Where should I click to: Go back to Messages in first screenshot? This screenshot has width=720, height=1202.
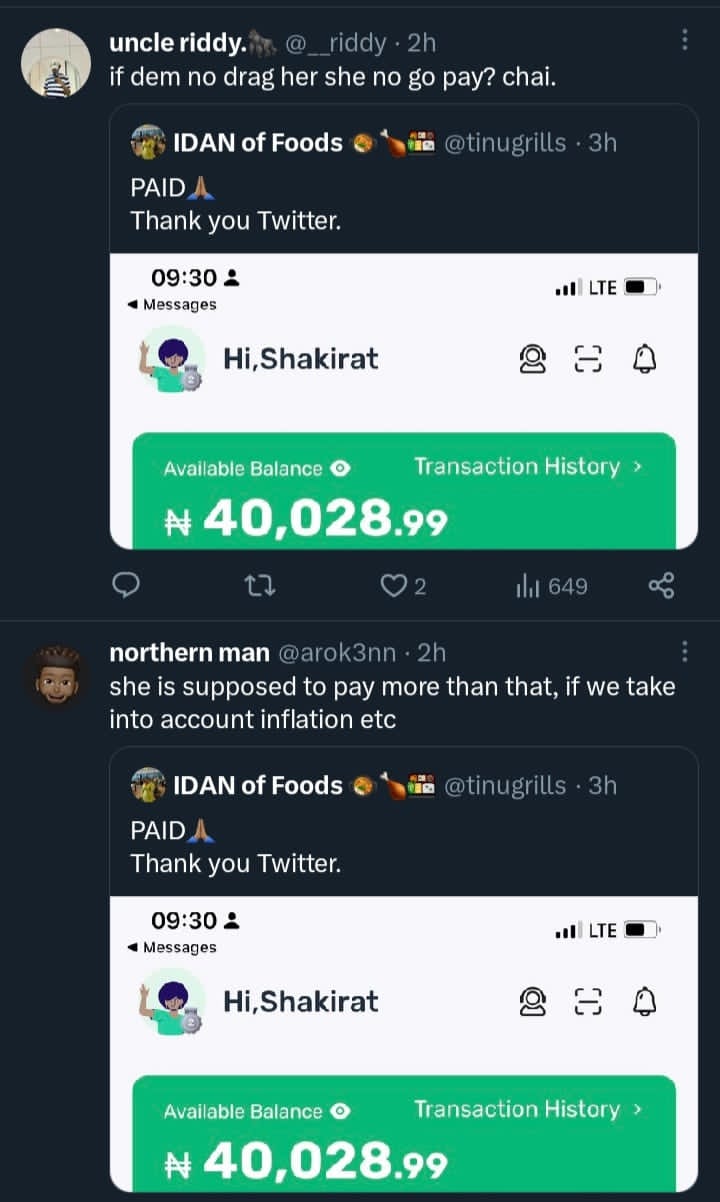click(x=173, y=305)
